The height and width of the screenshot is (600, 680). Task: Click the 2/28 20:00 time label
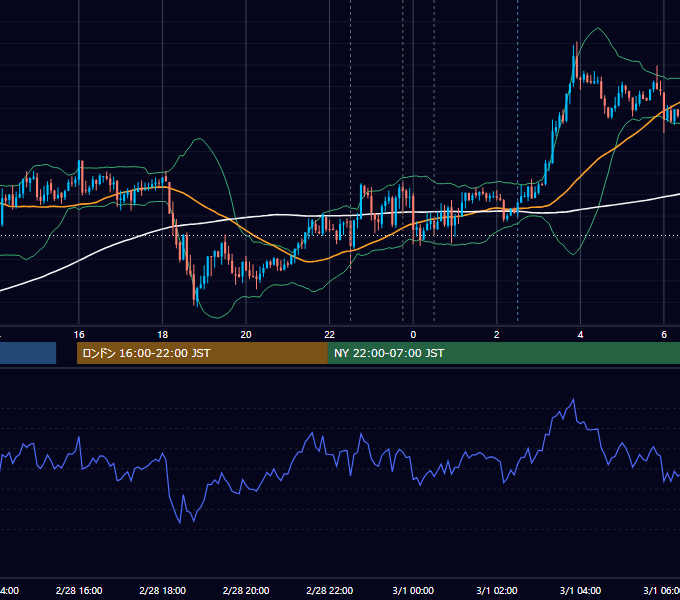click(246, 590)
